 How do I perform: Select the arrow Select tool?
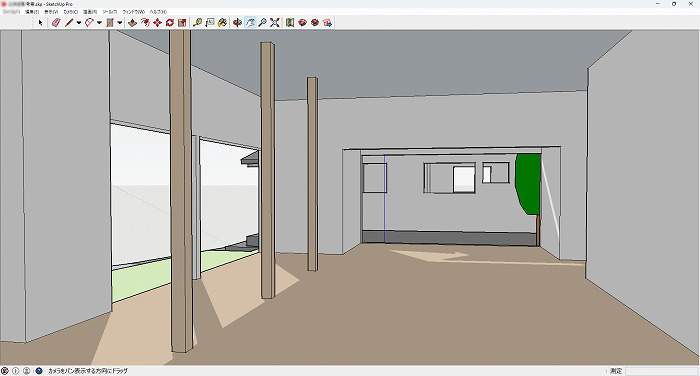tap(41, 22)
